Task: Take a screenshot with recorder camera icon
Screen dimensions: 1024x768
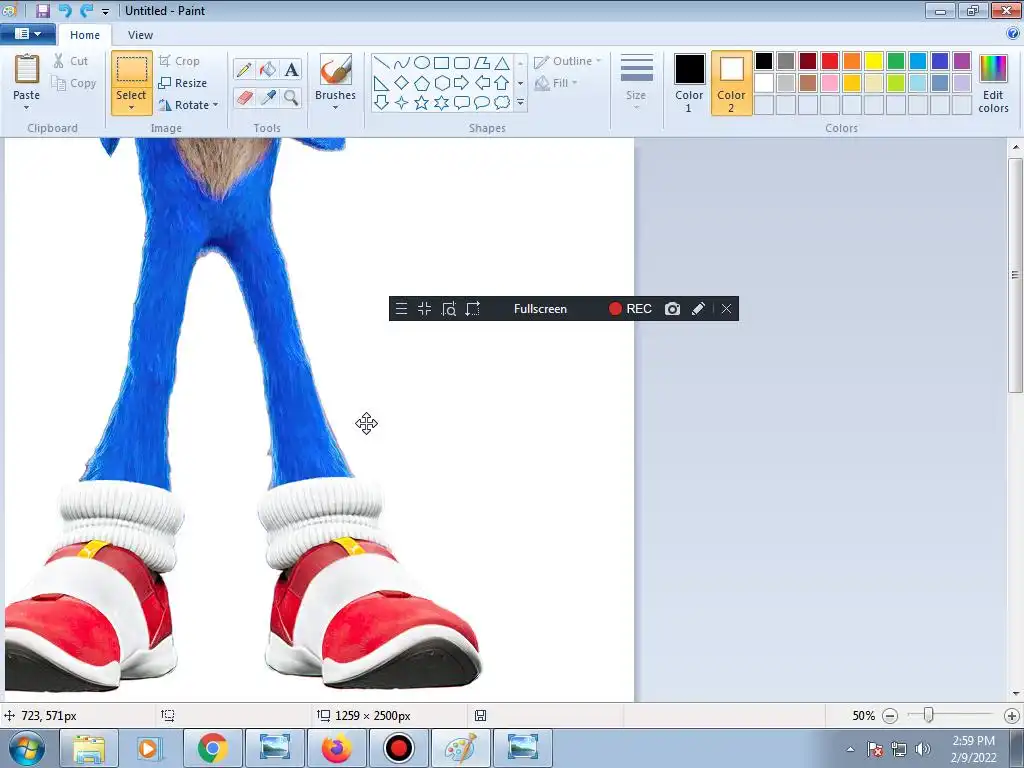Action: (672, 309)
